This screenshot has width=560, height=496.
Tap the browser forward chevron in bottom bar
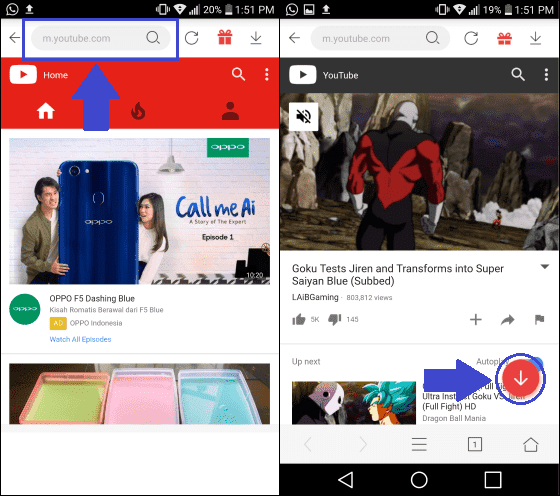coord(363,445)
